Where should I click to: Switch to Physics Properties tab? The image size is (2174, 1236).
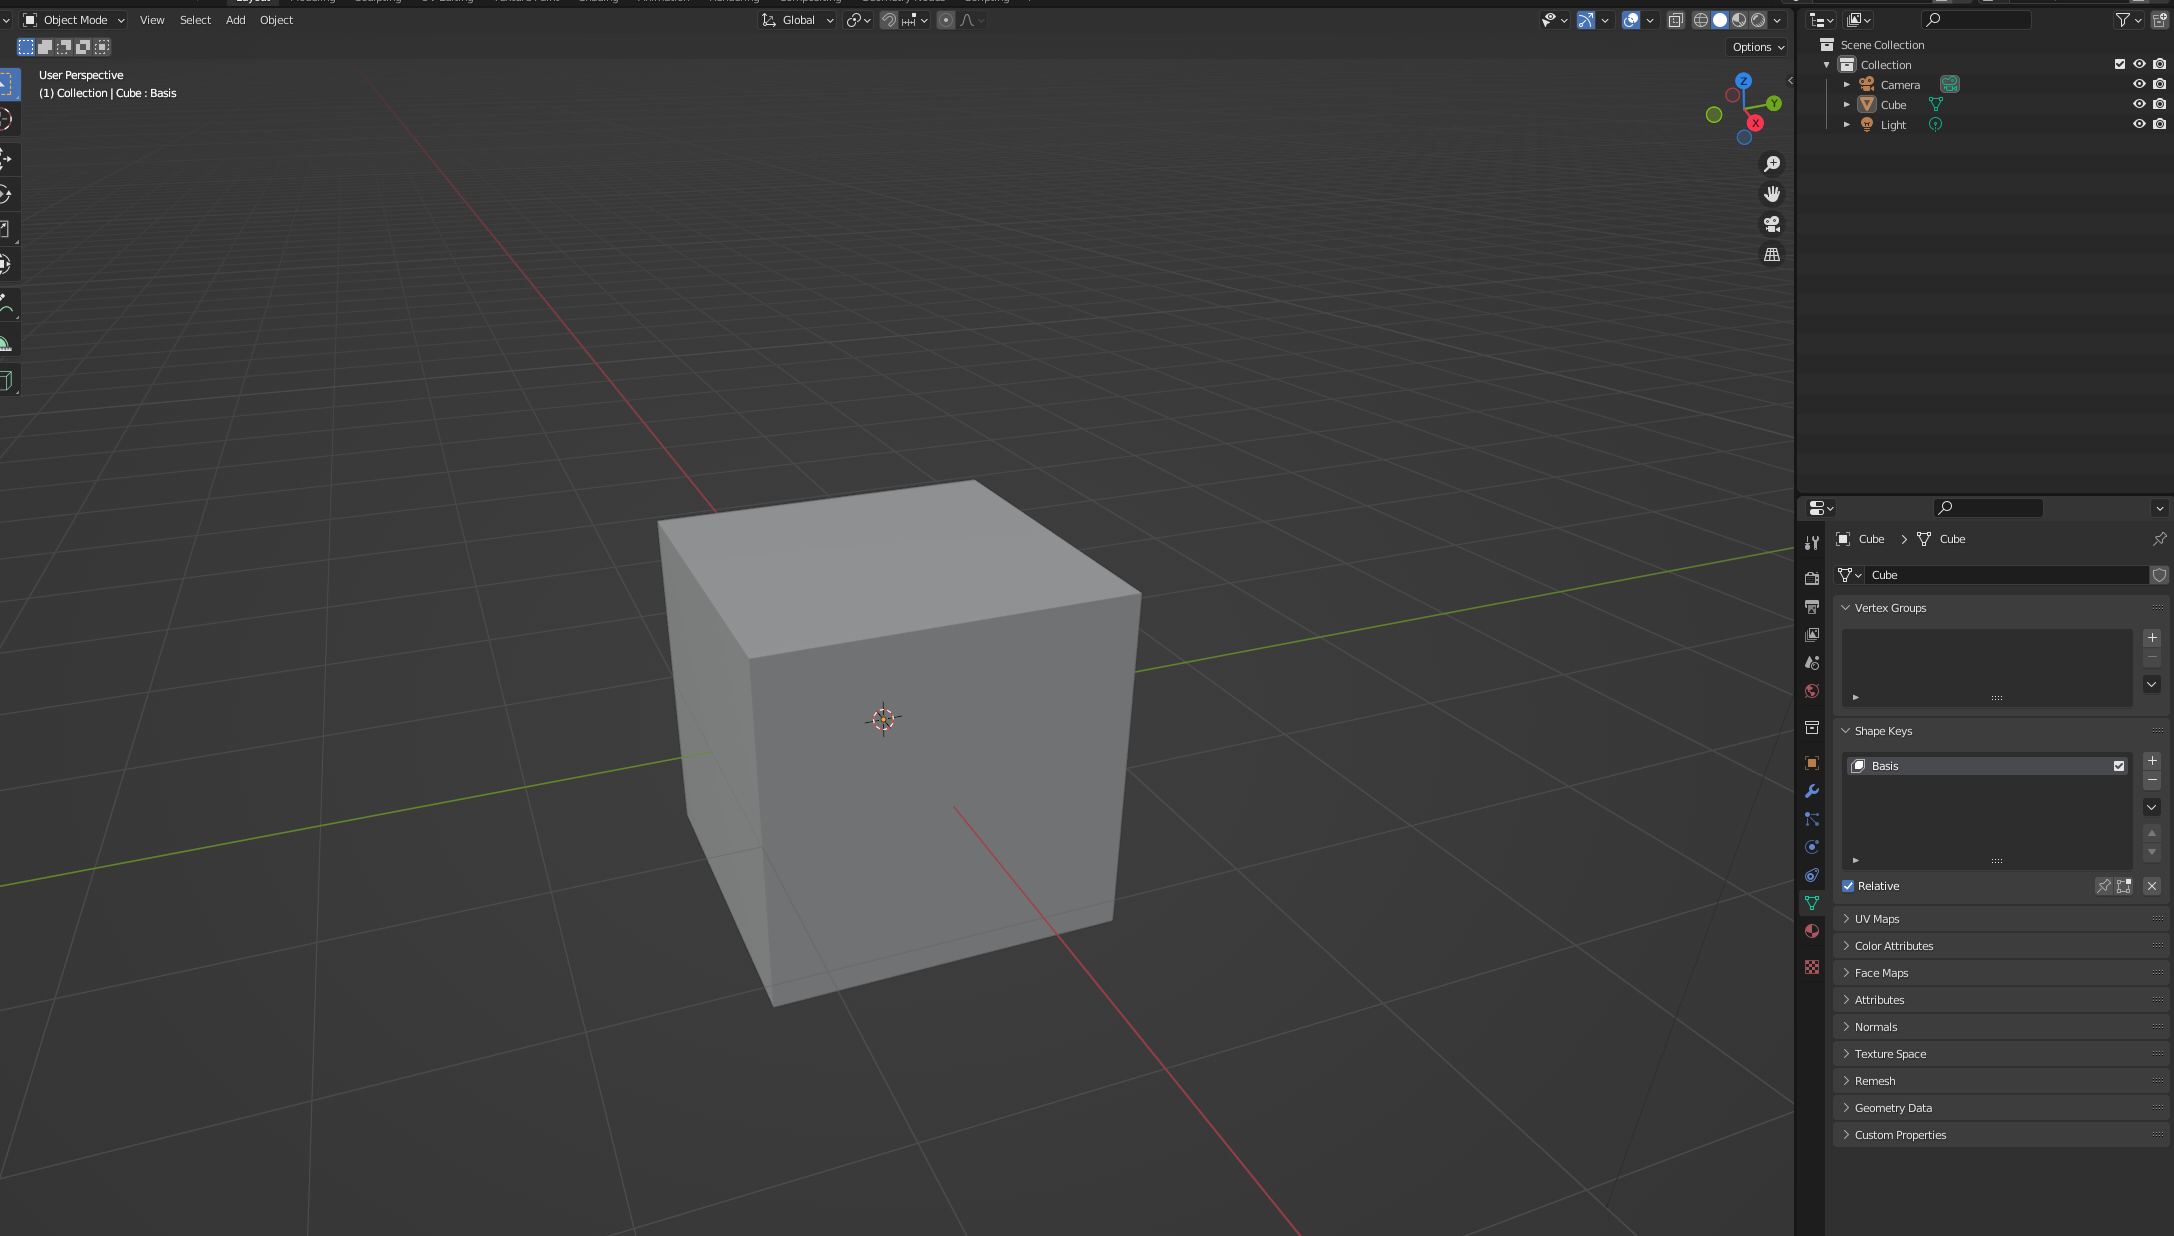1811,847
